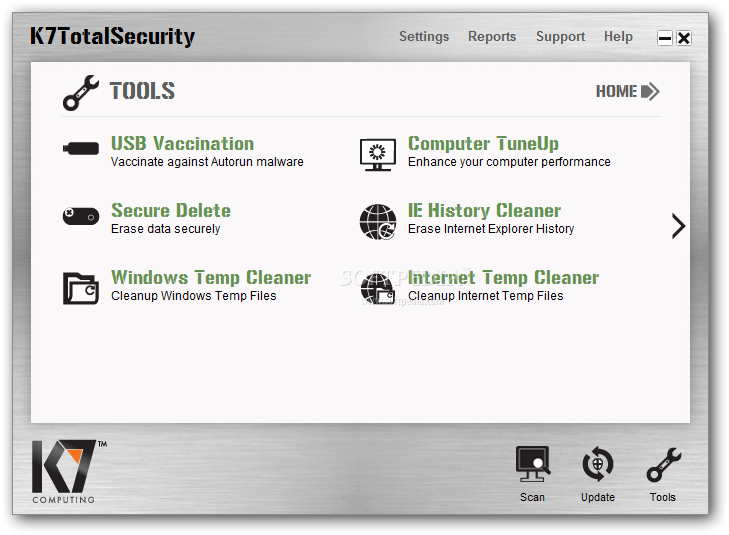Click the HOME arrow icon
The image size is (729, 535).
click(650, 91)
